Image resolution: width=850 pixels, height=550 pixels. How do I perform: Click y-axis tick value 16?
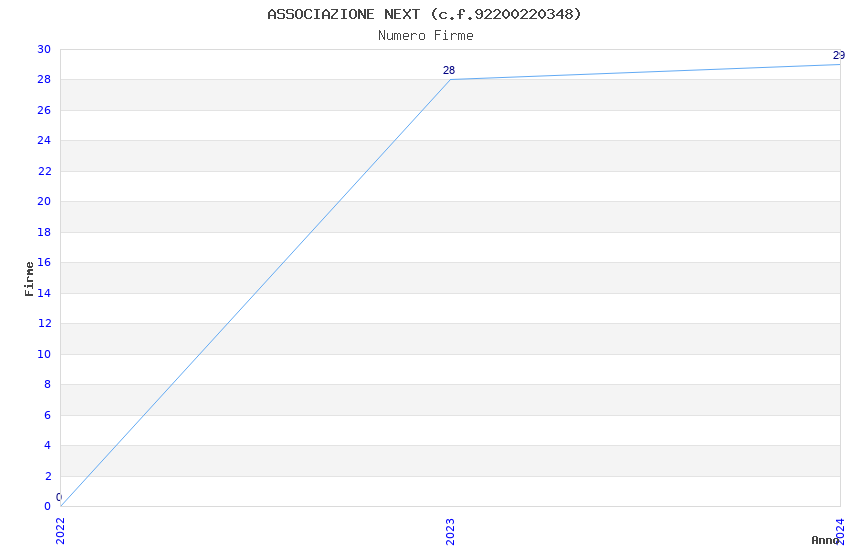(44, 262)
